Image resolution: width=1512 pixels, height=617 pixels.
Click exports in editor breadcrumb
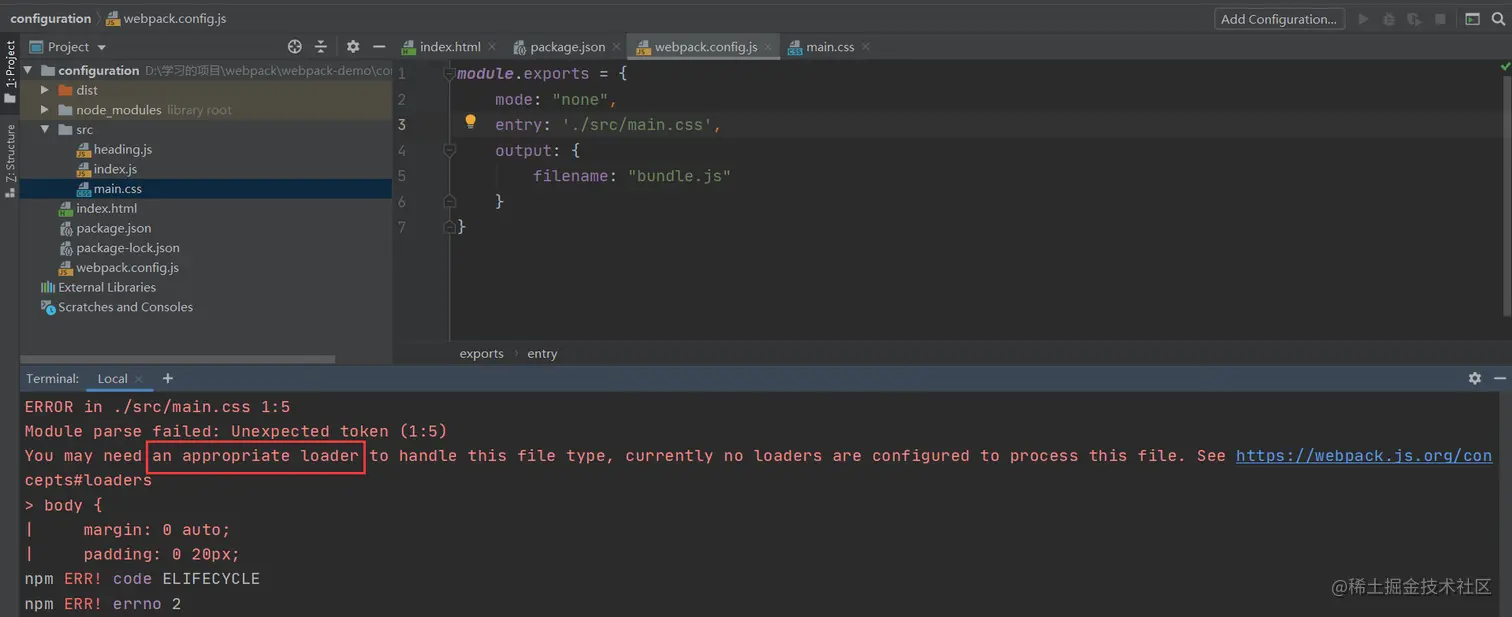(481, 353)
